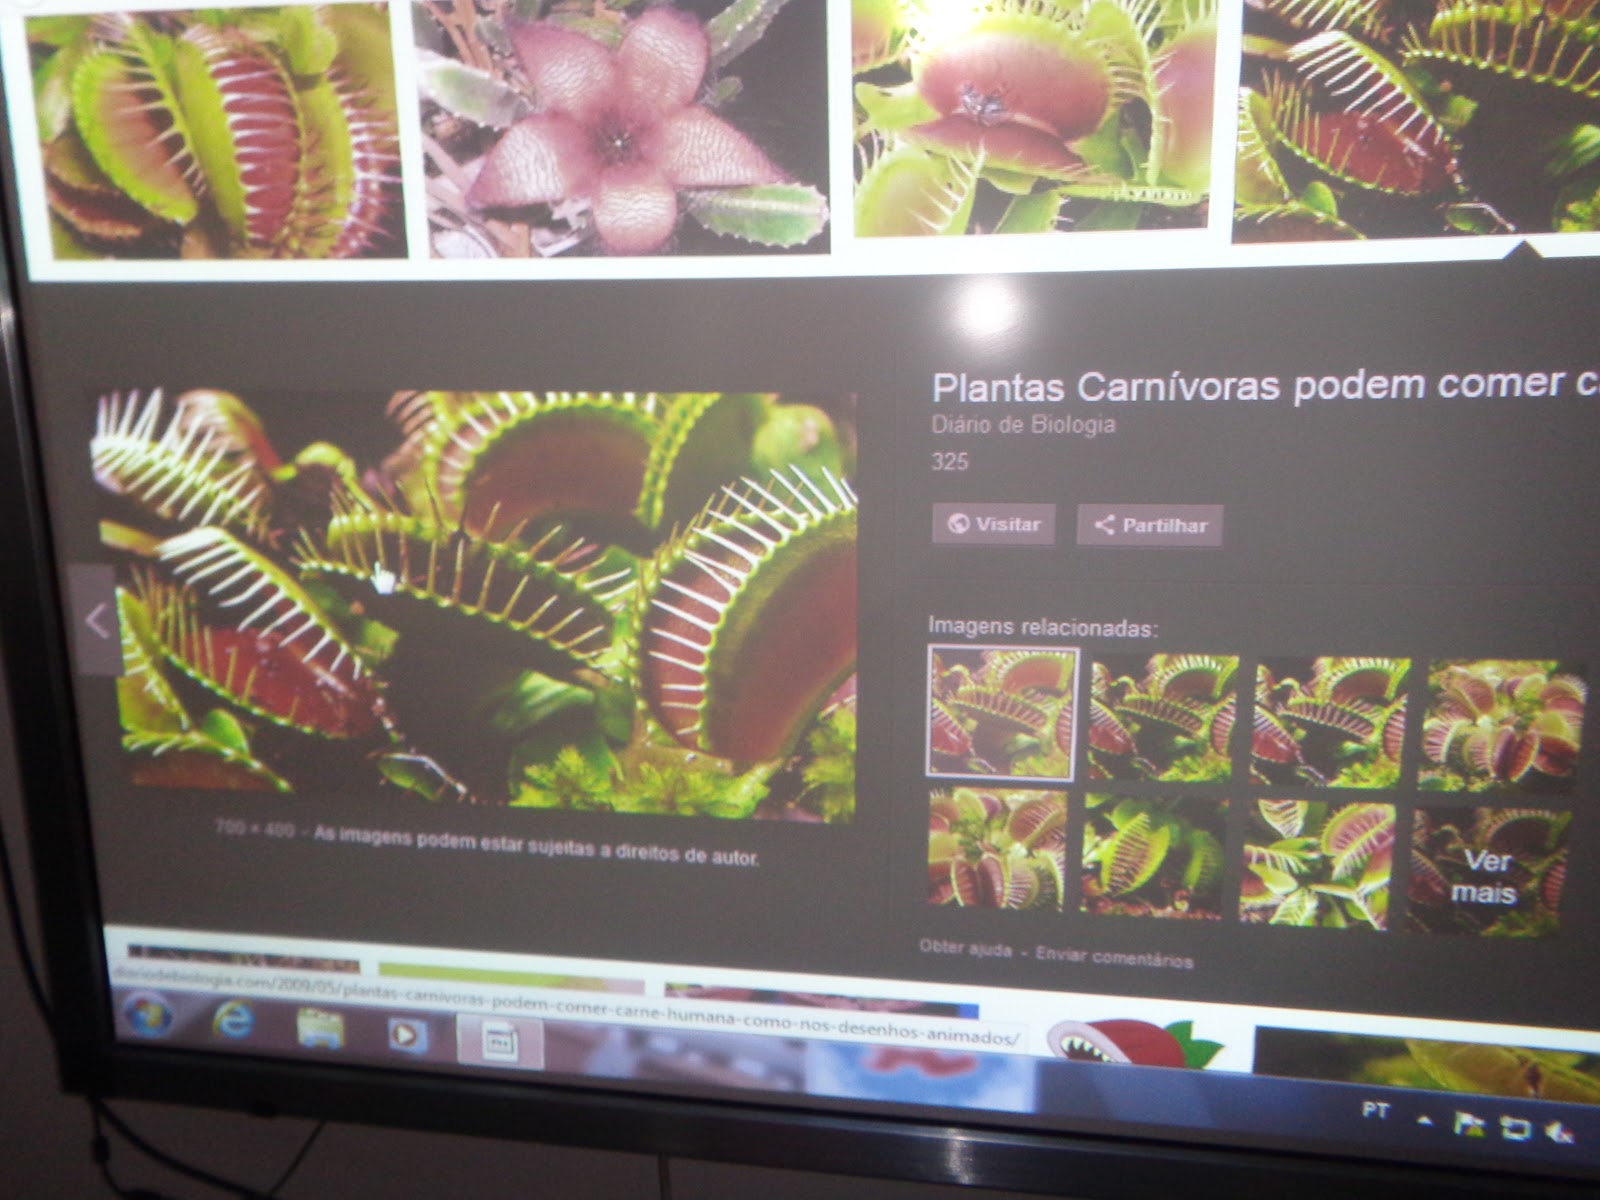Click the image size '700 × 400' text
Screen dimensions: 1600x1200
[254, 829]
